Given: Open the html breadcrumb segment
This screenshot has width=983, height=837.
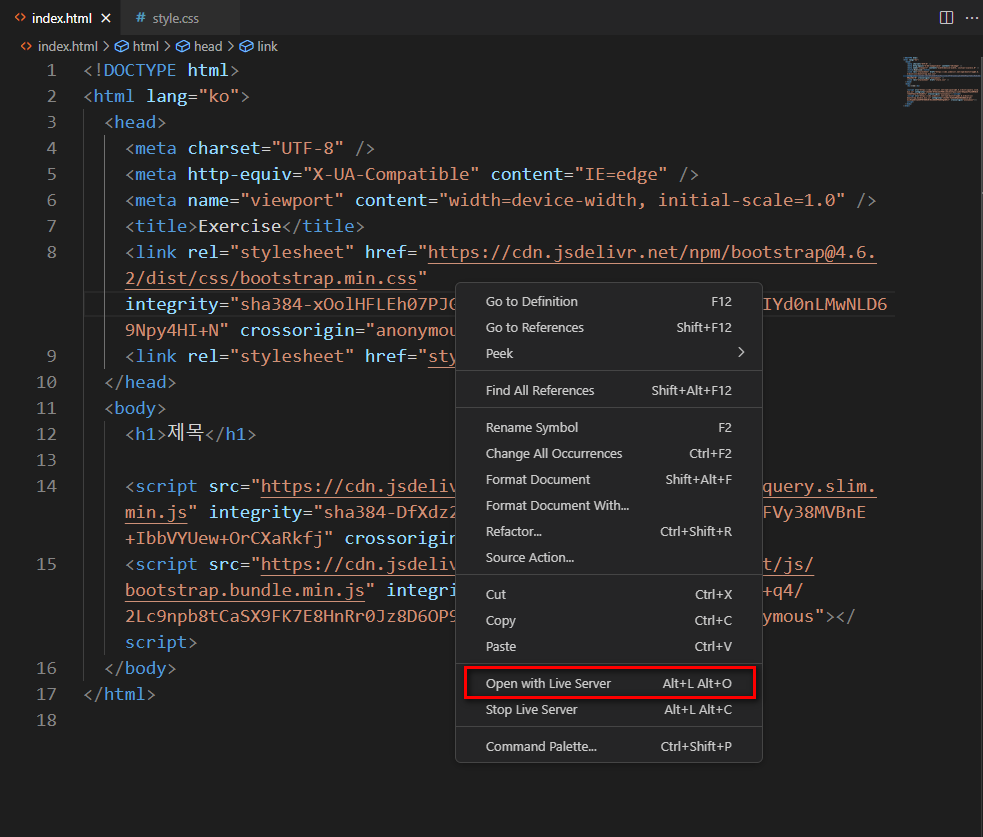Looking at the screenshot, I should tap(145, 46).
